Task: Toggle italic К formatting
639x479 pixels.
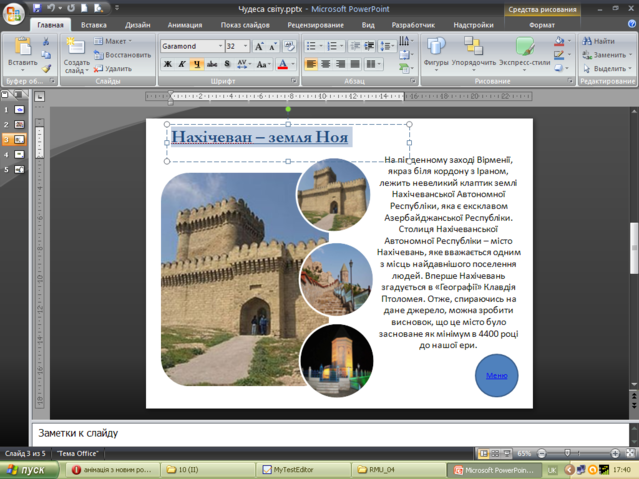Action: click(182, 64)
